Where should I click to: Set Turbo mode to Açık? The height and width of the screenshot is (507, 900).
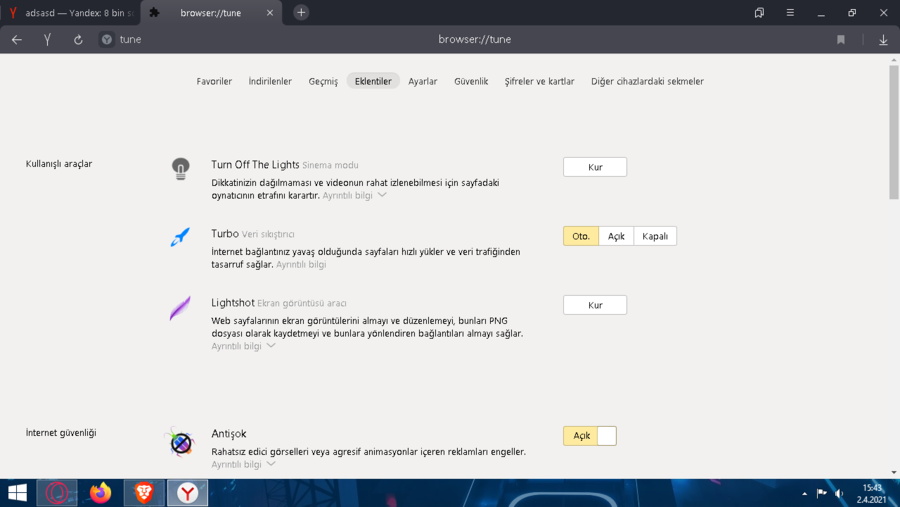click(616, 236)
